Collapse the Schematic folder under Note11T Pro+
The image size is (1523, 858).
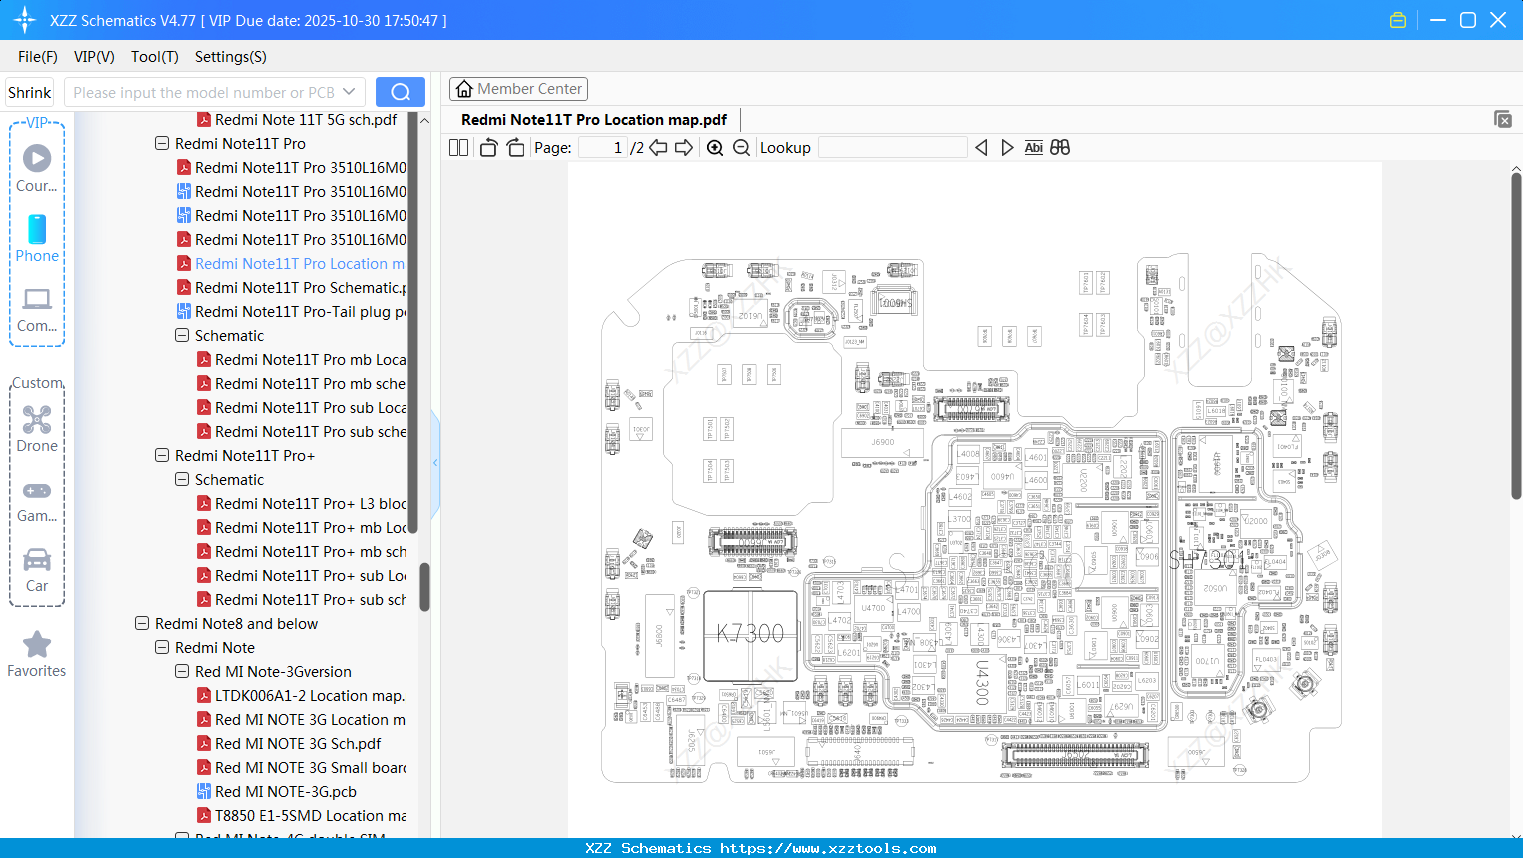[181, 479]
